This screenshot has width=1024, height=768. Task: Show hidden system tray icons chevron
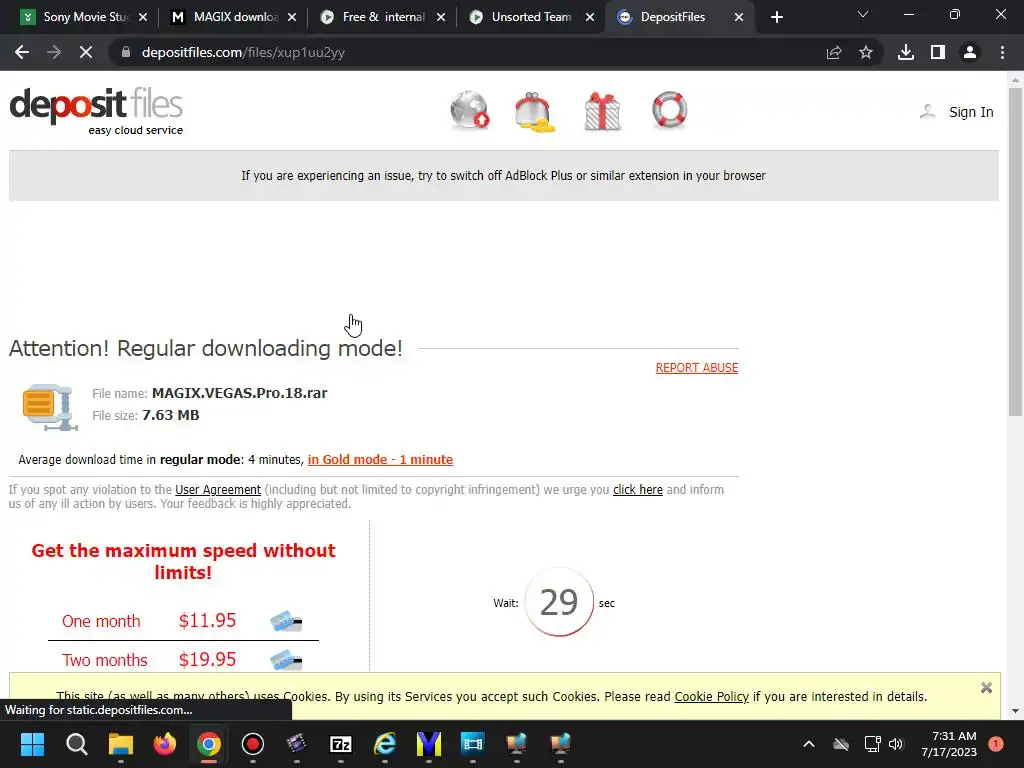click(808, 744)
